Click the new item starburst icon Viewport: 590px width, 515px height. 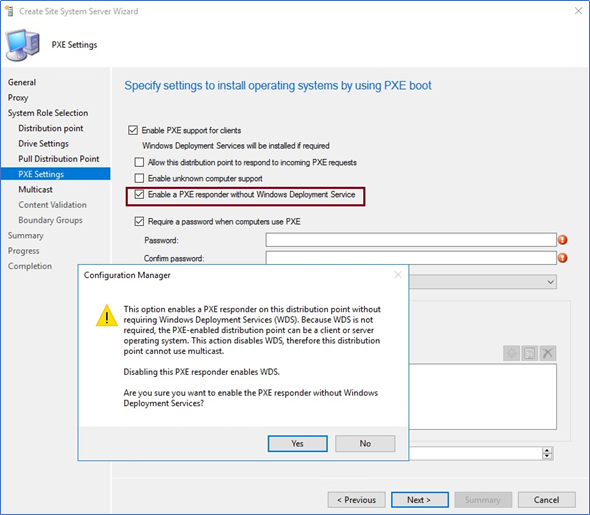[511, 353]
